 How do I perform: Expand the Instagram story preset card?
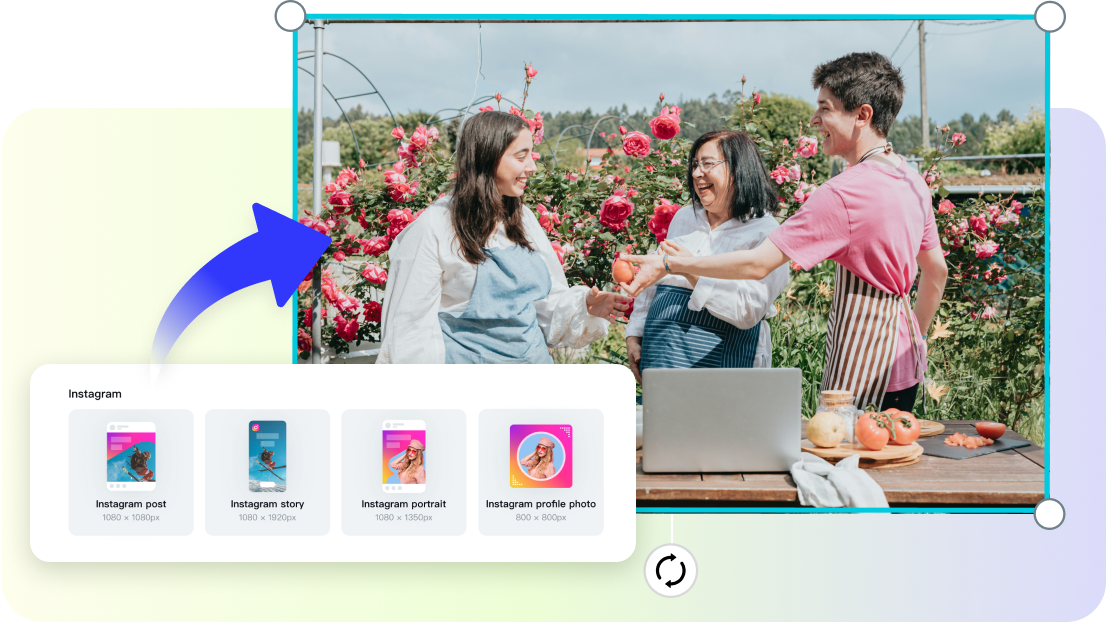point(267,472)
